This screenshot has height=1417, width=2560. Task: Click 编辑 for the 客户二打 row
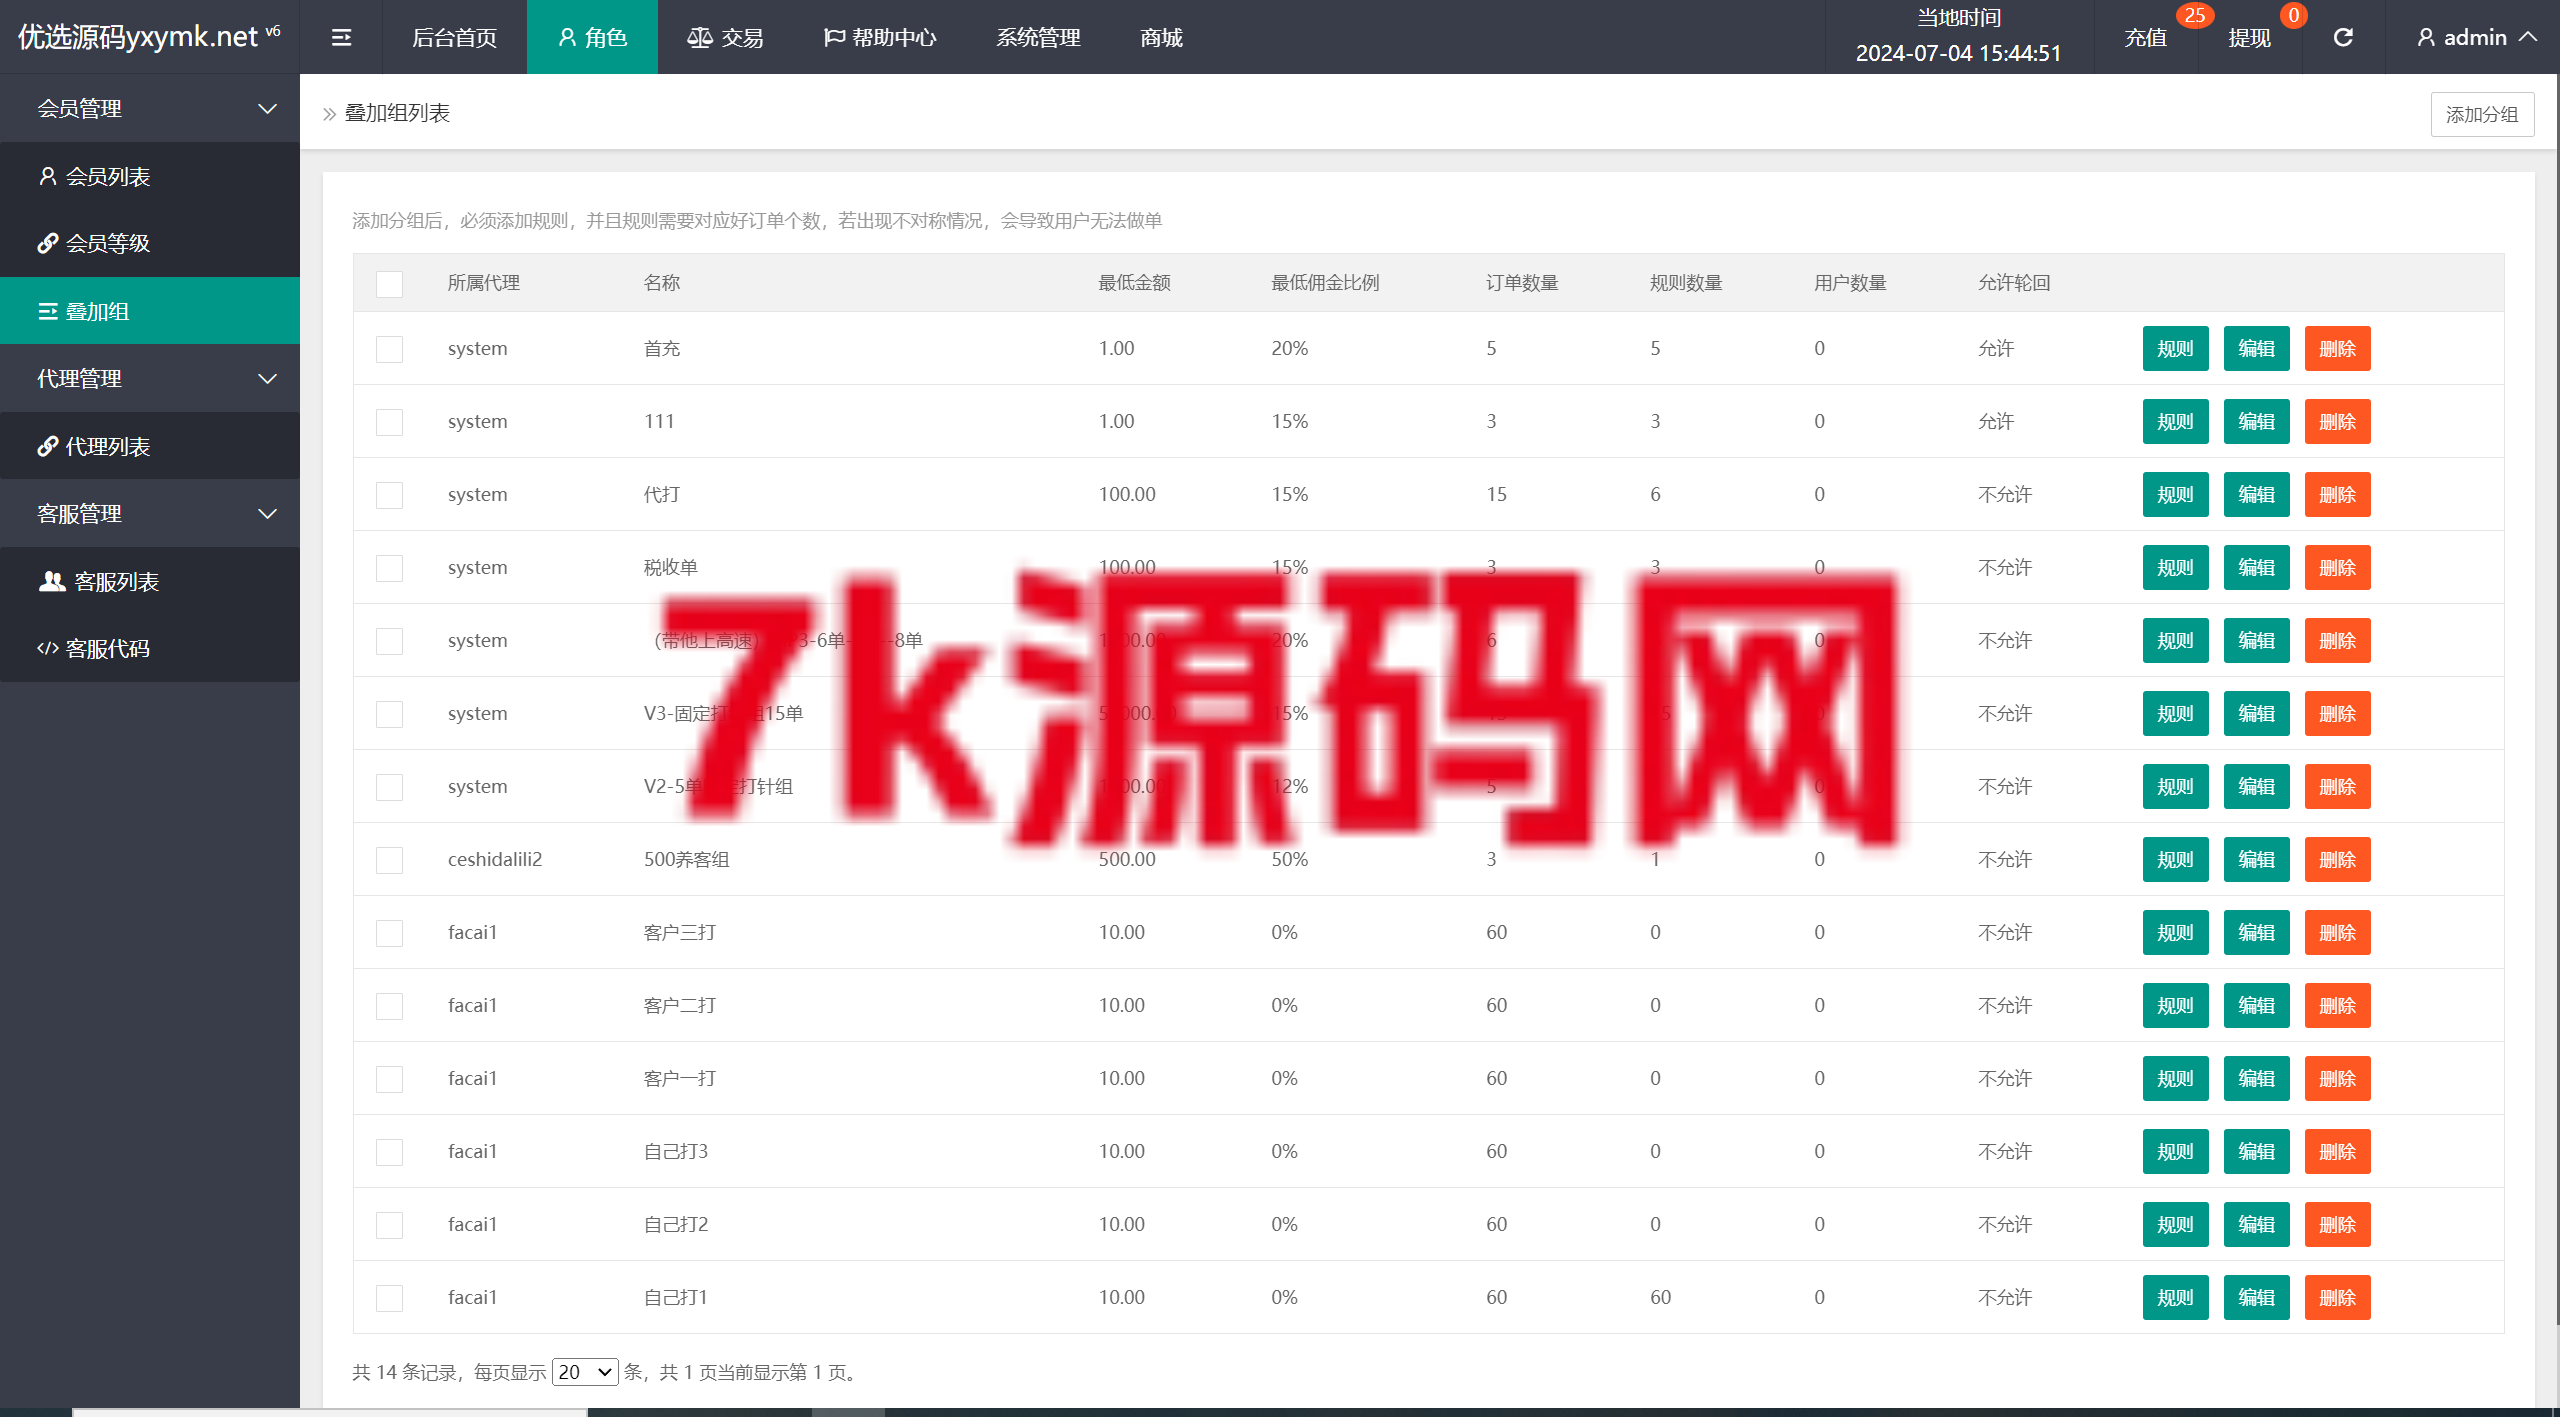[x=2256, y=1006]
